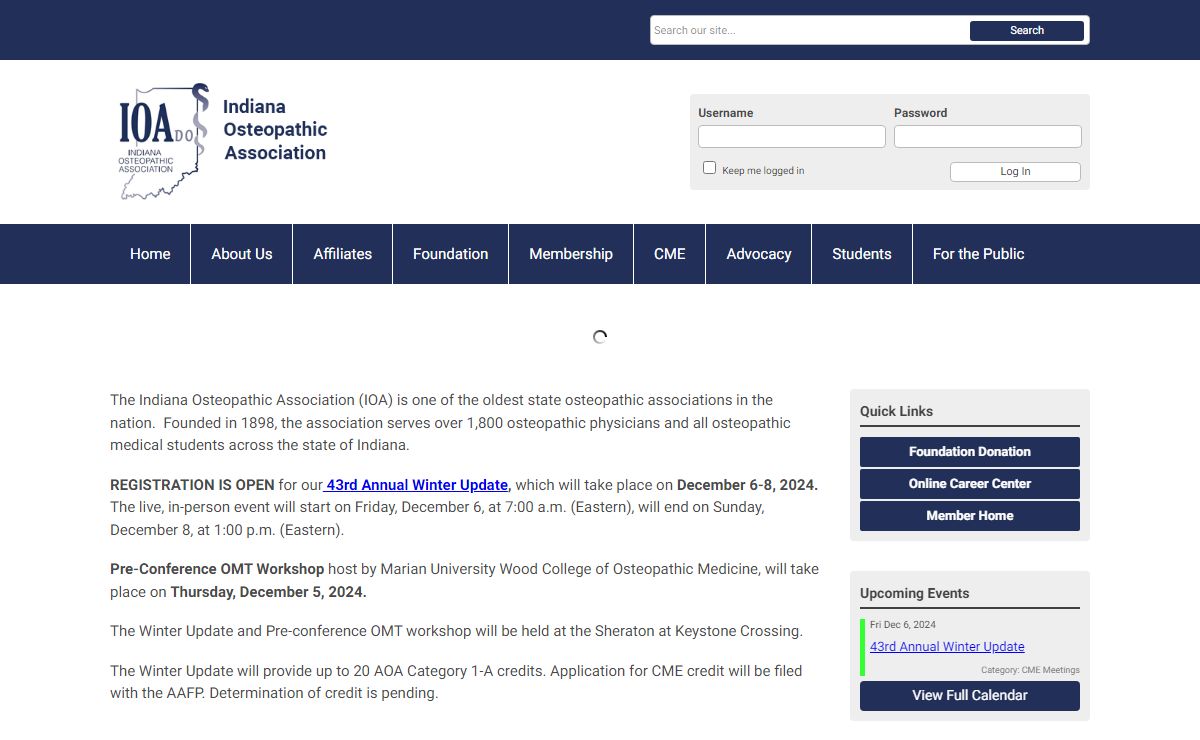Go to the Students section

click(x=862, y=254)
